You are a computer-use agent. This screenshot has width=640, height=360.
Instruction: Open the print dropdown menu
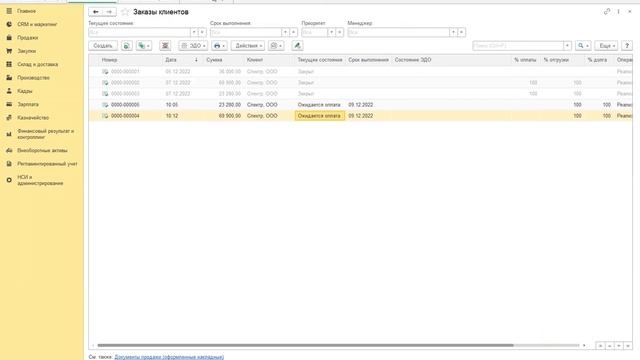(219, 46)
